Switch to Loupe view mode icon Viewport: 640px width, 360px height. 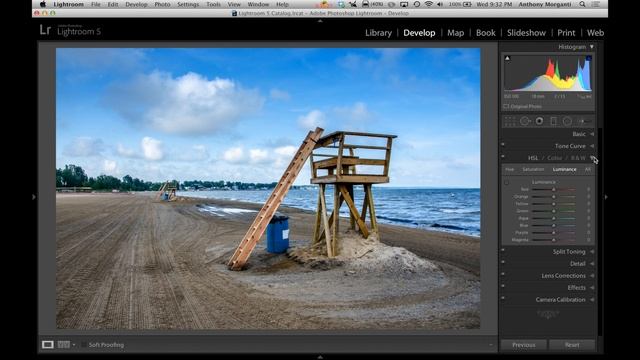pos(48,344)
